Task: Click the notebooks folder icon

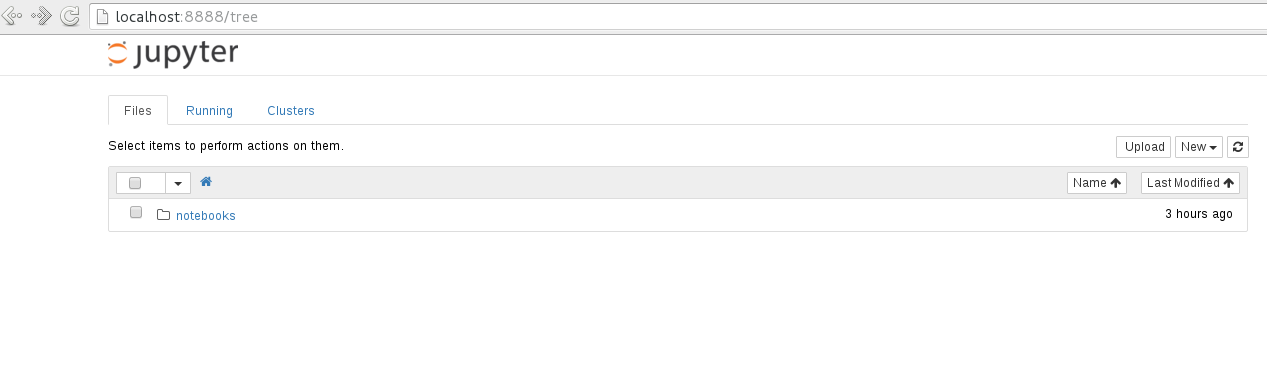Action: point(164,214)
